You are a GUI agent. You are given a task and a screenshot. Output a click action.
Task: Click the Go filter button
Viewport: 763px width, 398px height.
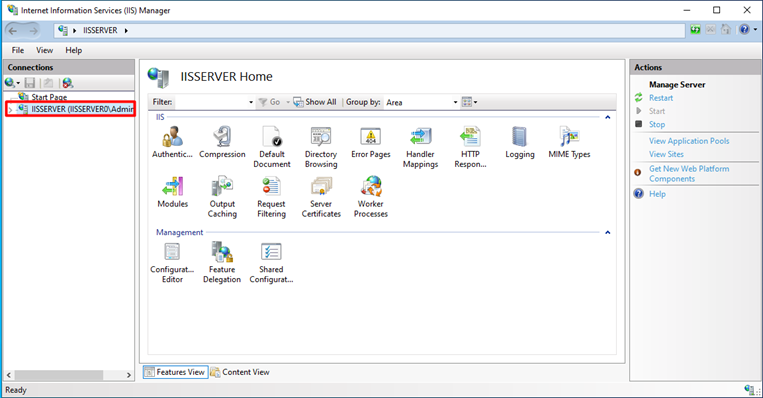270,102
